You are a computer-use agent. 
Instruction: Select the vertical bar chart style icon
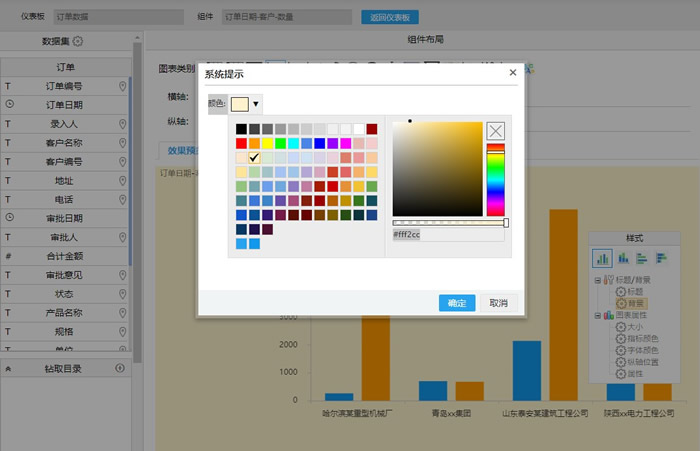pyautogui.click(x=603, y=258)
